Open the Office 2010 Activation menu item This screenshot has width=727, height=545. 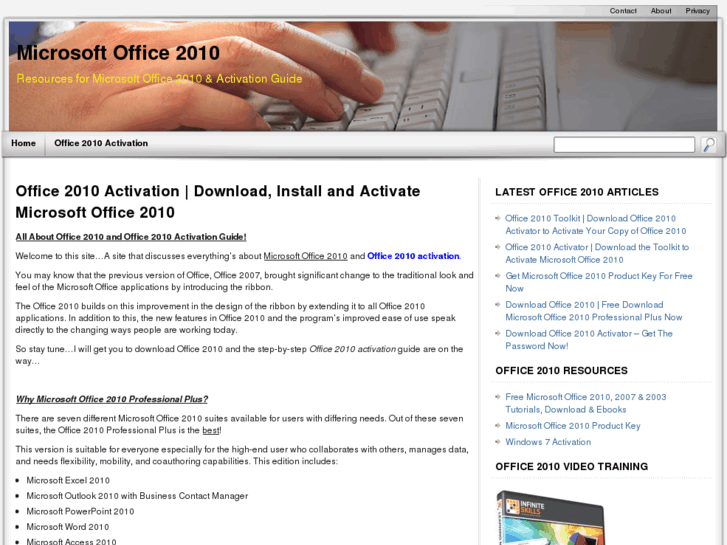pos(101,143)
